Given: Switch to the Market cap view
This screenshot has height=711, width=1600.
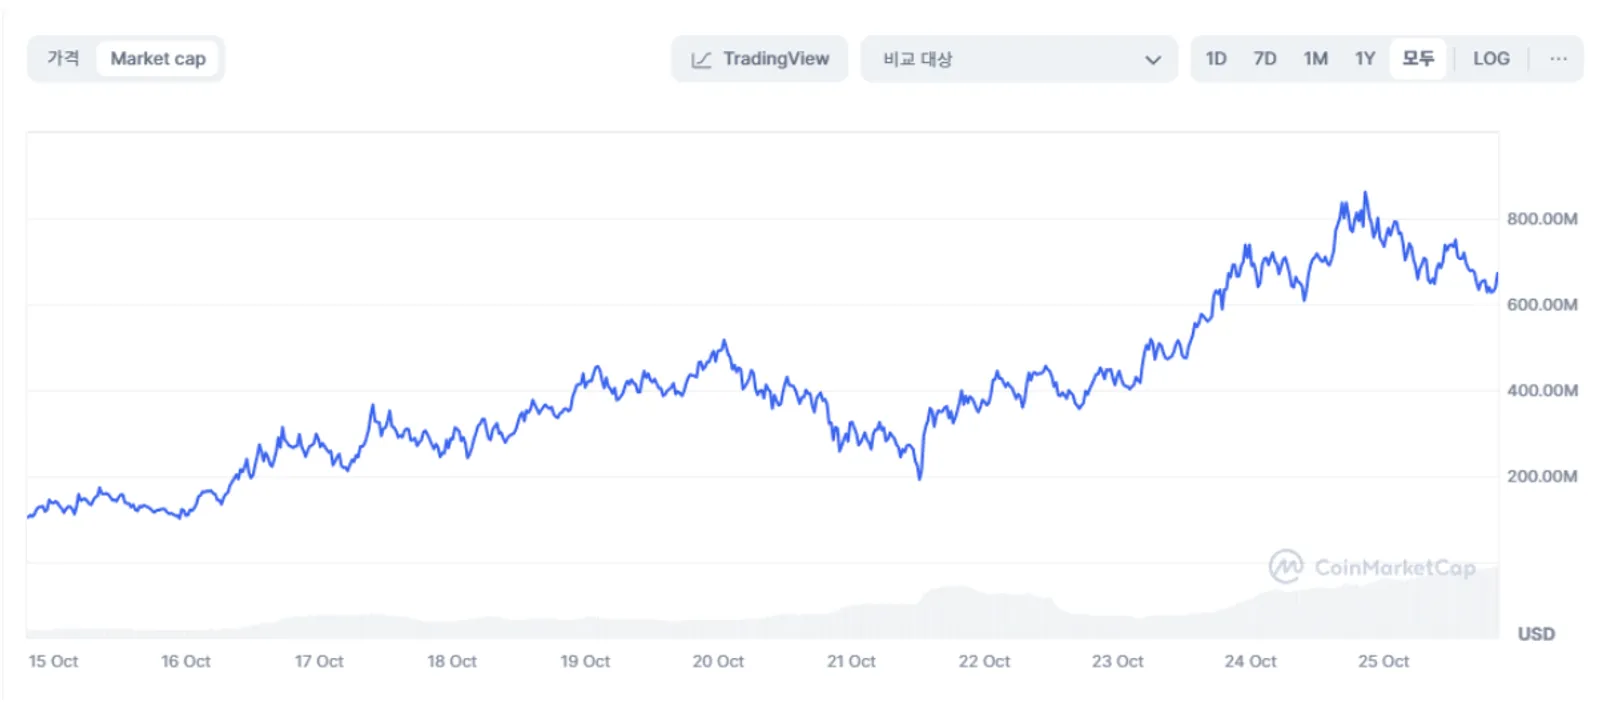Looking at the screenshot, I should 158,59.
